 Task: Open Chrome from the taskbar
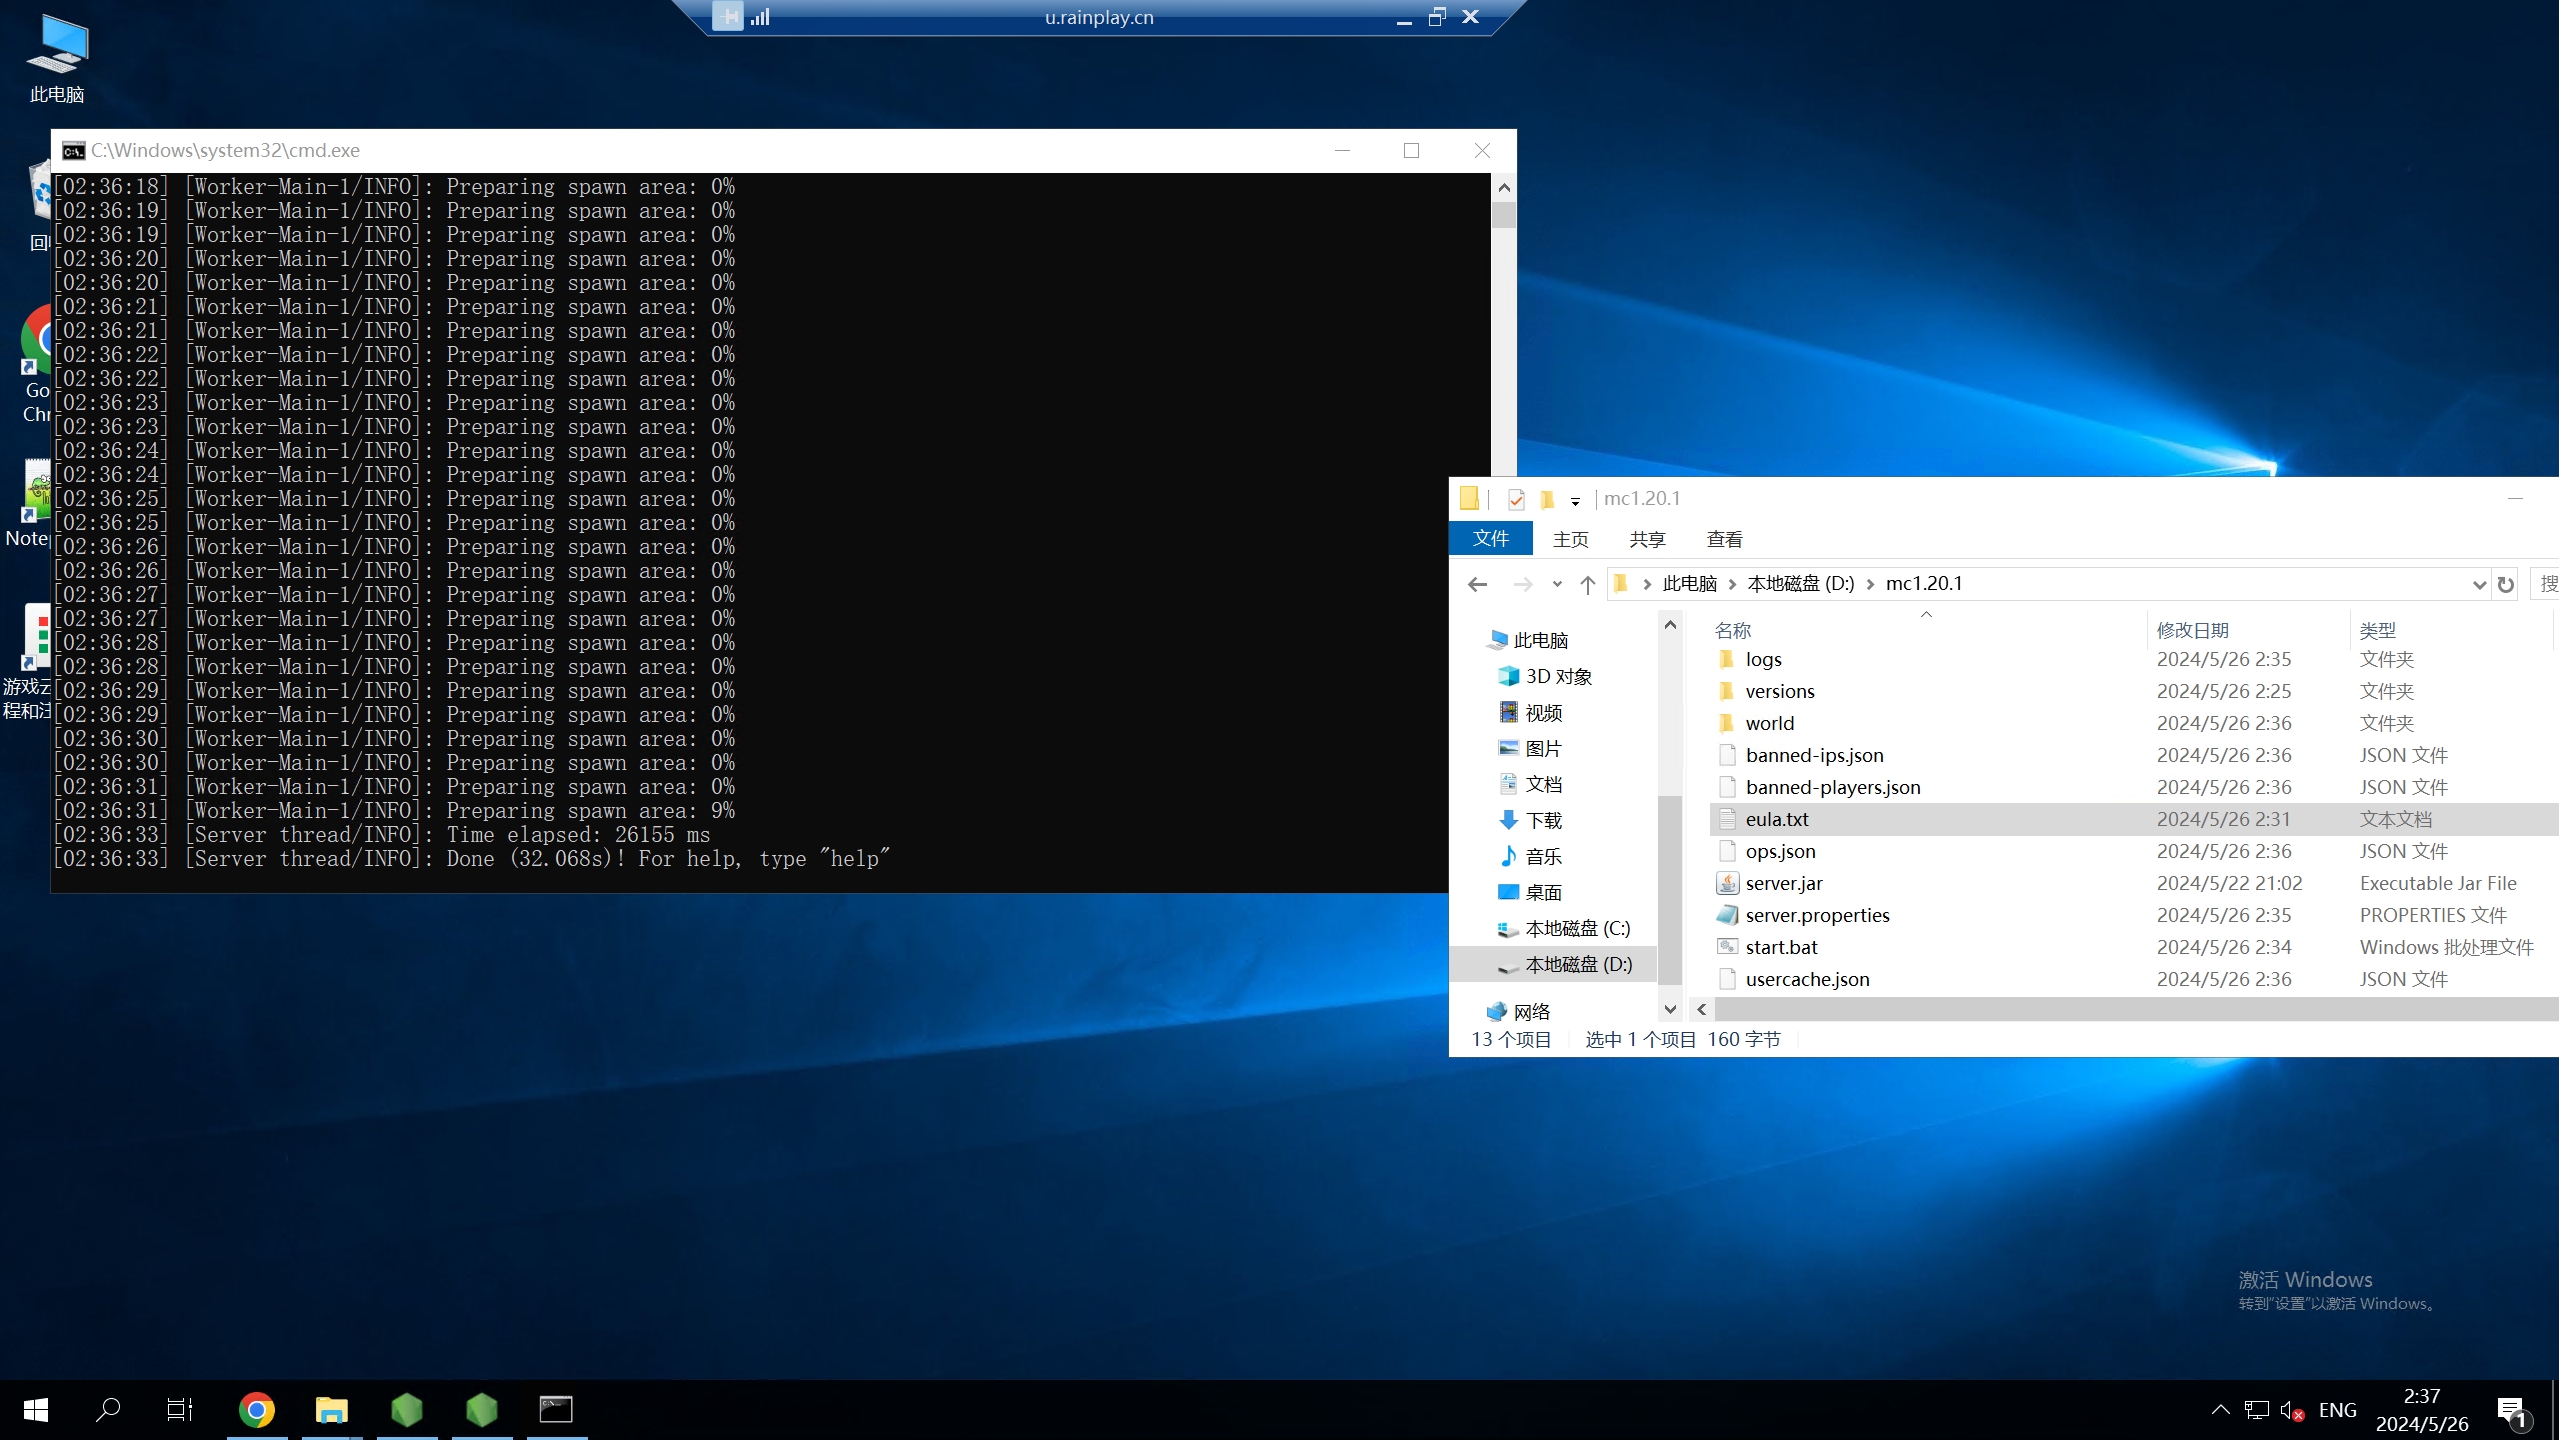click(x=256, y=1410)
